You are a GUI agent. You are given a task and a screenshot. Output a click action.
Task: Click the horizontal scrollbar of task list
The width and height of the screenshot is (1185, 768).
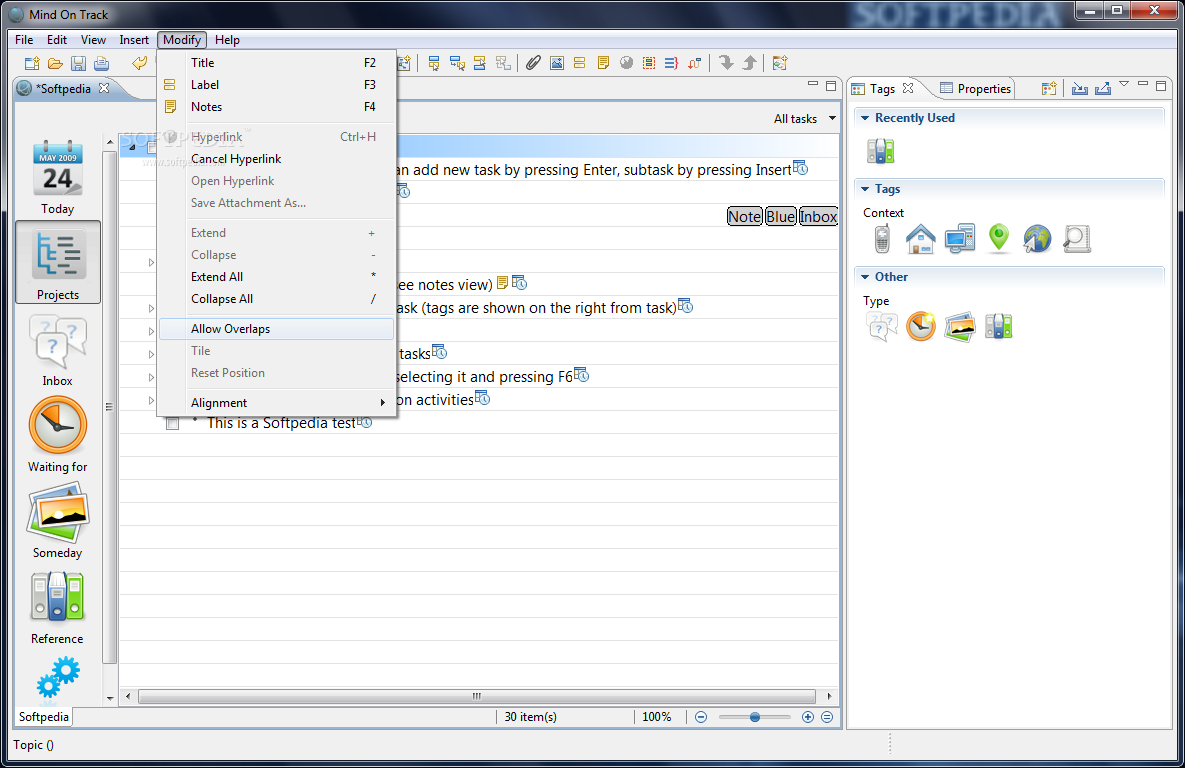point(477,696)
